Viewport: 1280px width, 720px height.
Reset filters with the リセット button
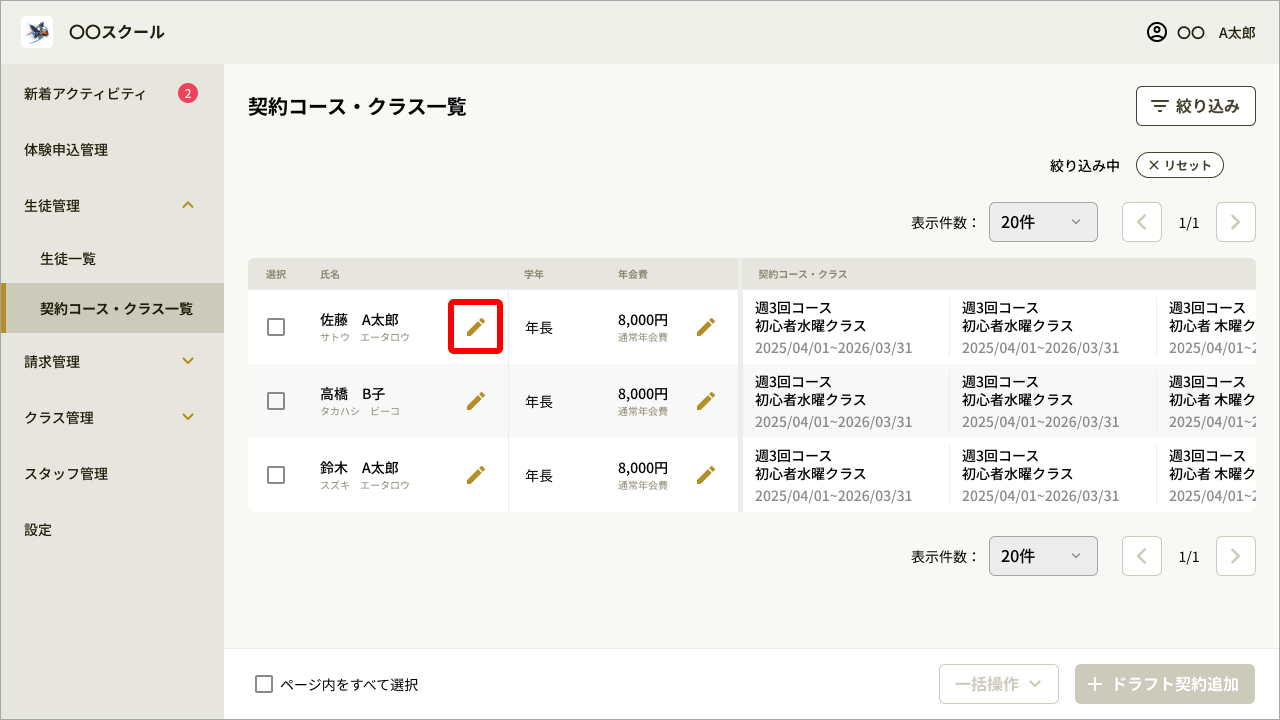[x=1179, y=164]
